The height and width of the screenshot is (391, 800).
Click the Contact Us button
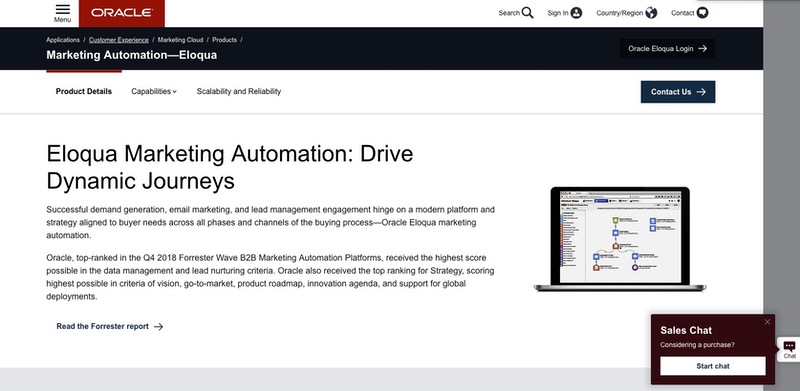(x=678, y=92)
